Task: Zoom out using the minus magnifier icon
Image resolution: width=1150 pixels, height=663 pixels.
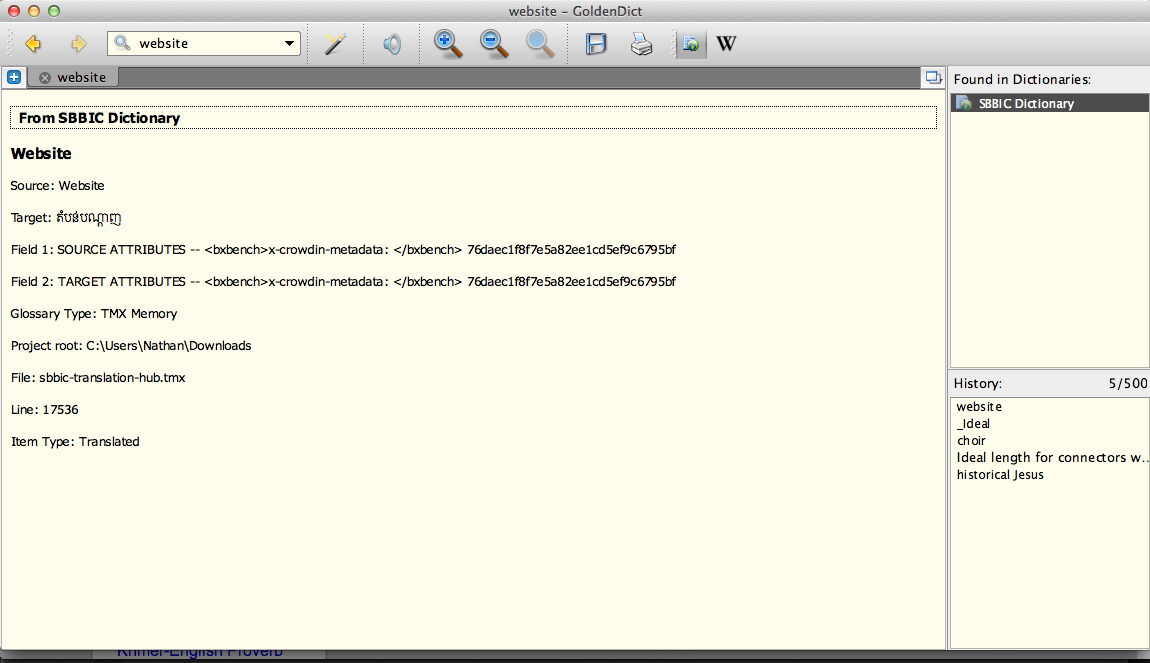Action: [x=493, y=43]
